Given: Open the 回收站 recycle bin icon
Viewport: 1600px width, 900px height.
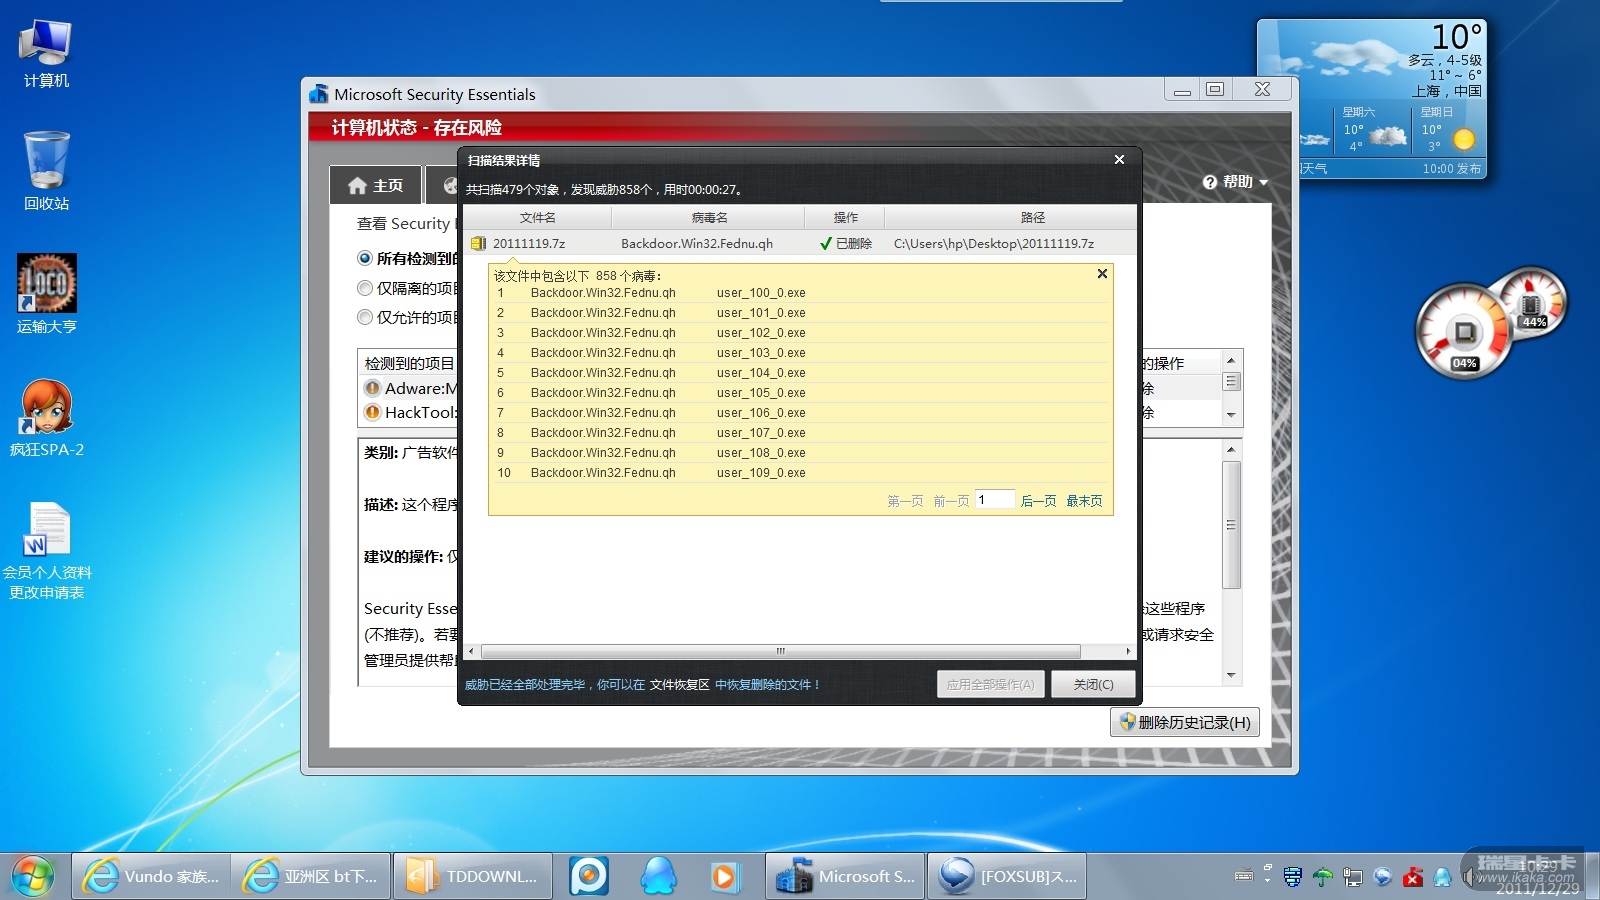Looking at the screenshot, I should (46, 171).
